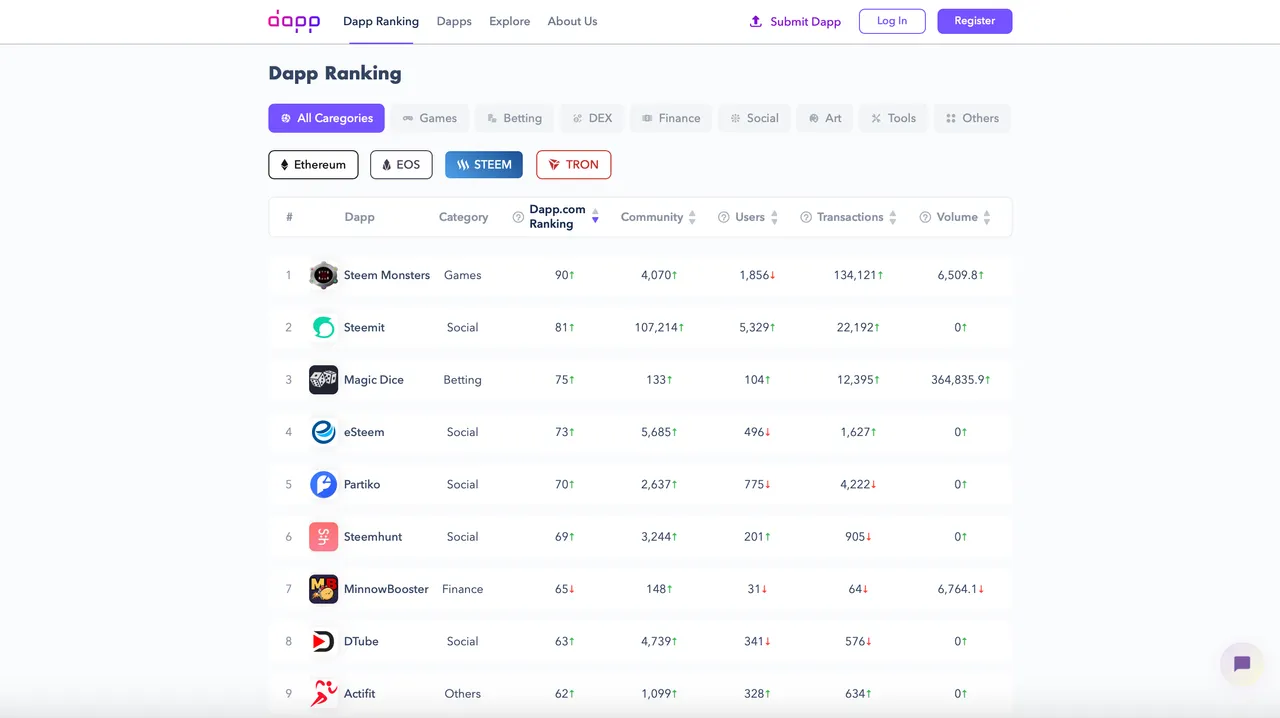Open the chat widget bubble
This screenshot has width=1280, height=718.
coord(1242,664)
